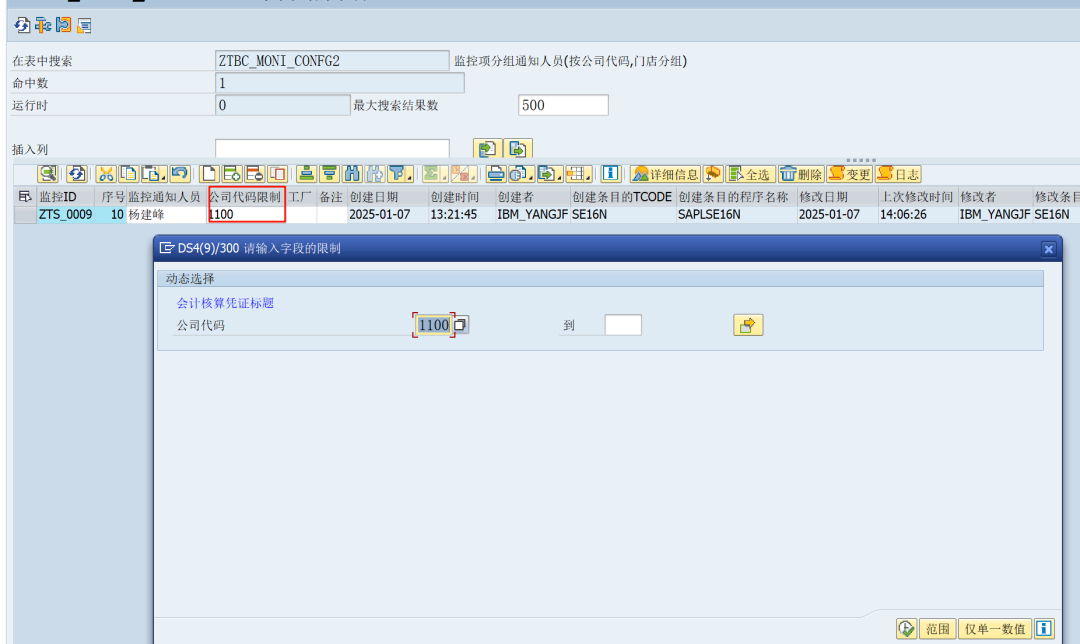The height and width of the screenshot is (644, 1080).
Task: Click the 插入列 input field
Action: pyautogui.click(x=332, y=149)
